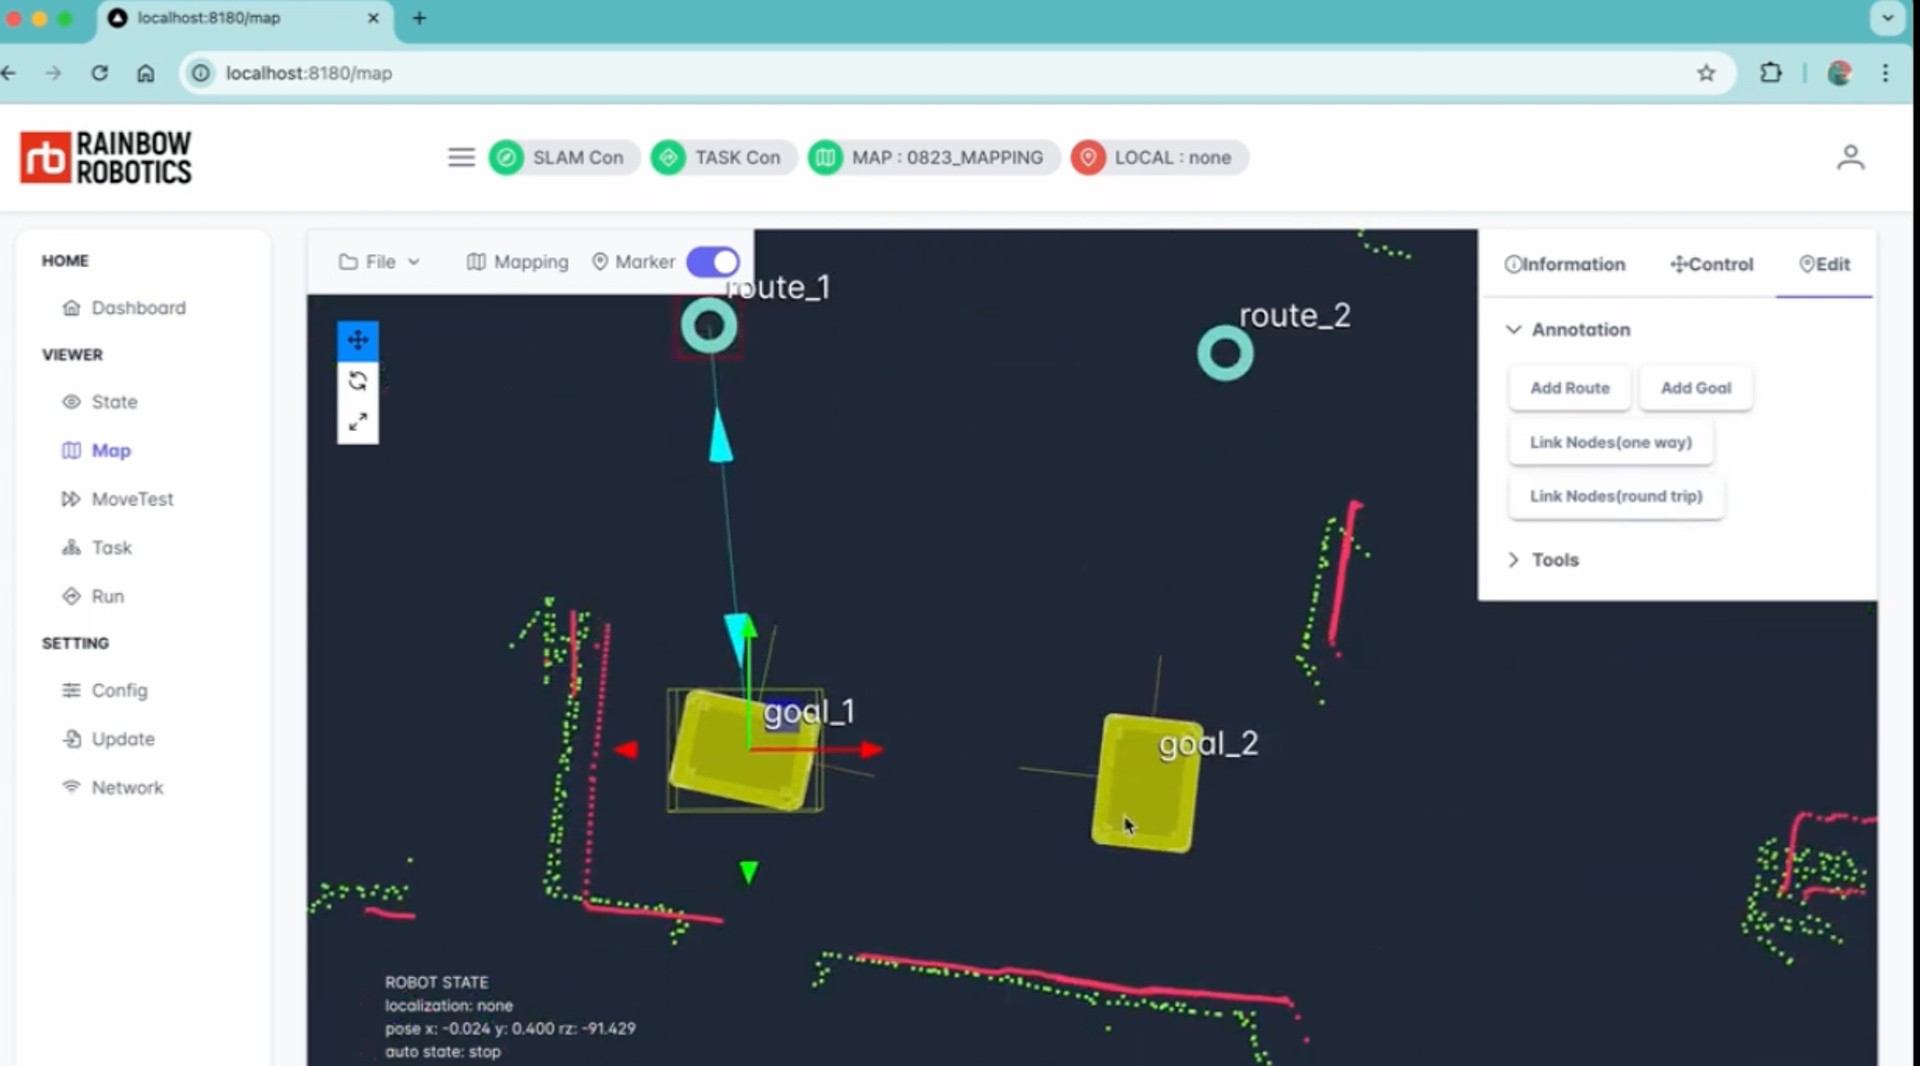Click the MAP 0823_MAPPING status icon
The height and width of the screenshot is (1066, 1920).
[825, 157]
